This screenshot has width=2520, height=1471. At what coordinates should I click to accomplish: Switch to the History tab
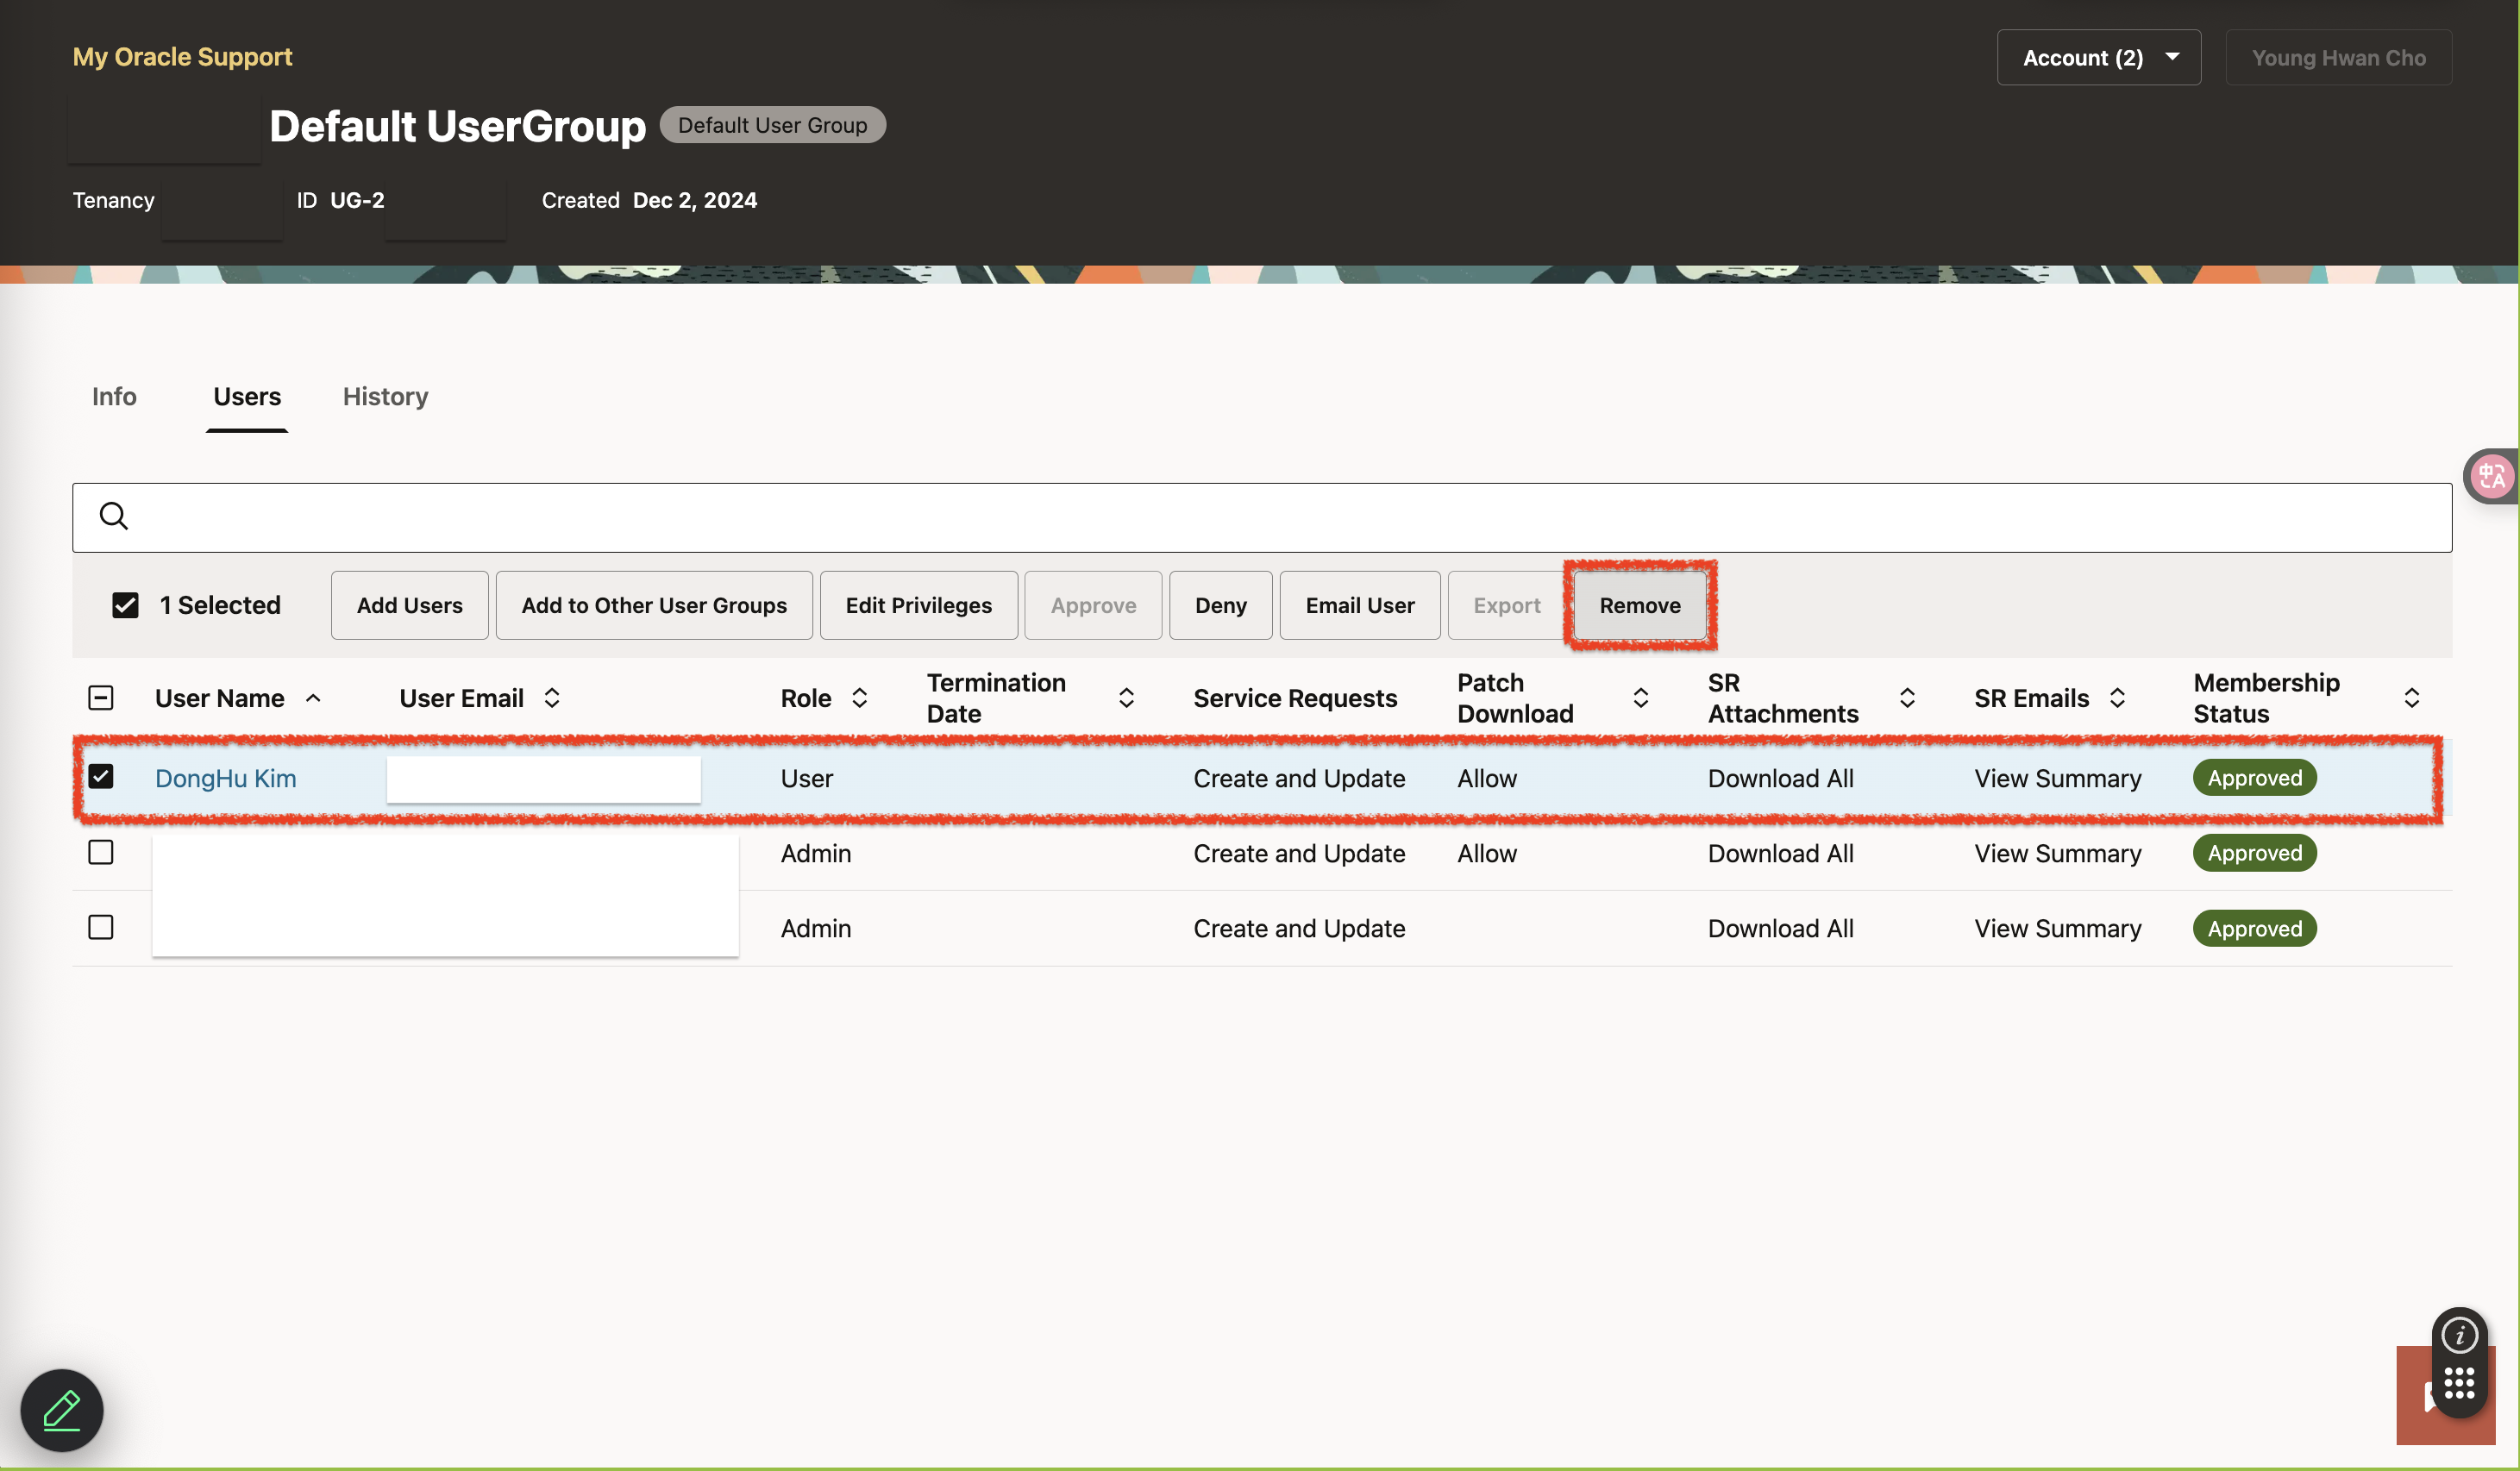coord(385,397)
